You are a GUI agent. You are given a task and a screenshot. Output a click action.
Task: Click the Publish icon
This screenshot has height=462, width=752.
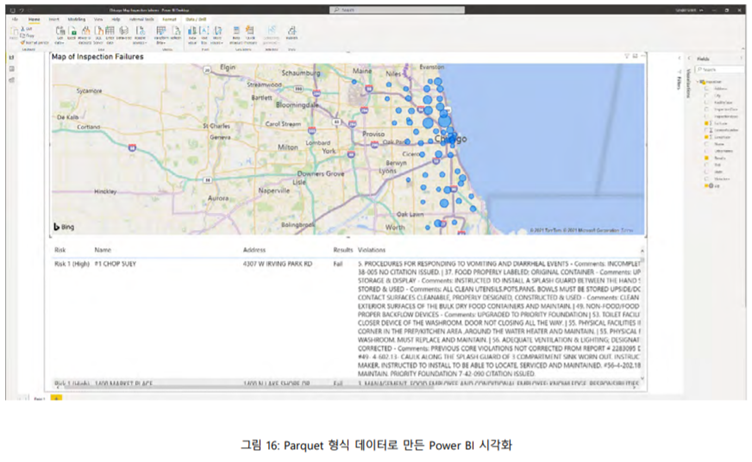pyautogui.click(x=292, y=32)
